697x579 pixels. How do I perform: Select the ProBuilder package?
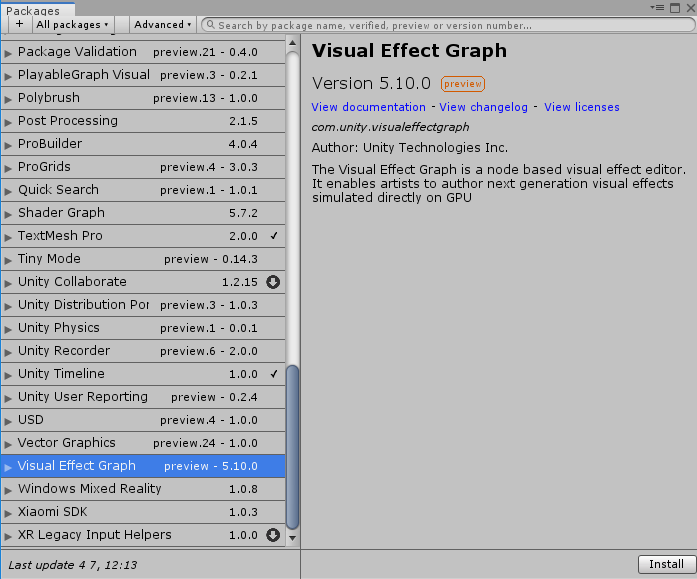(x=143, y=144)
